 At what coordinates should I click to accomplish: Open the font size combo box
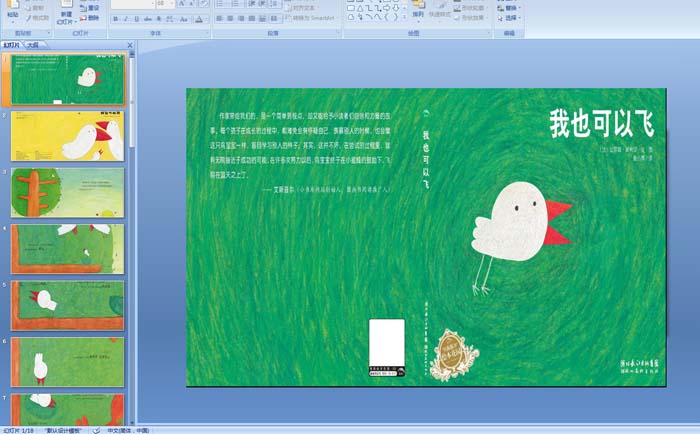[x=165, y=4]
